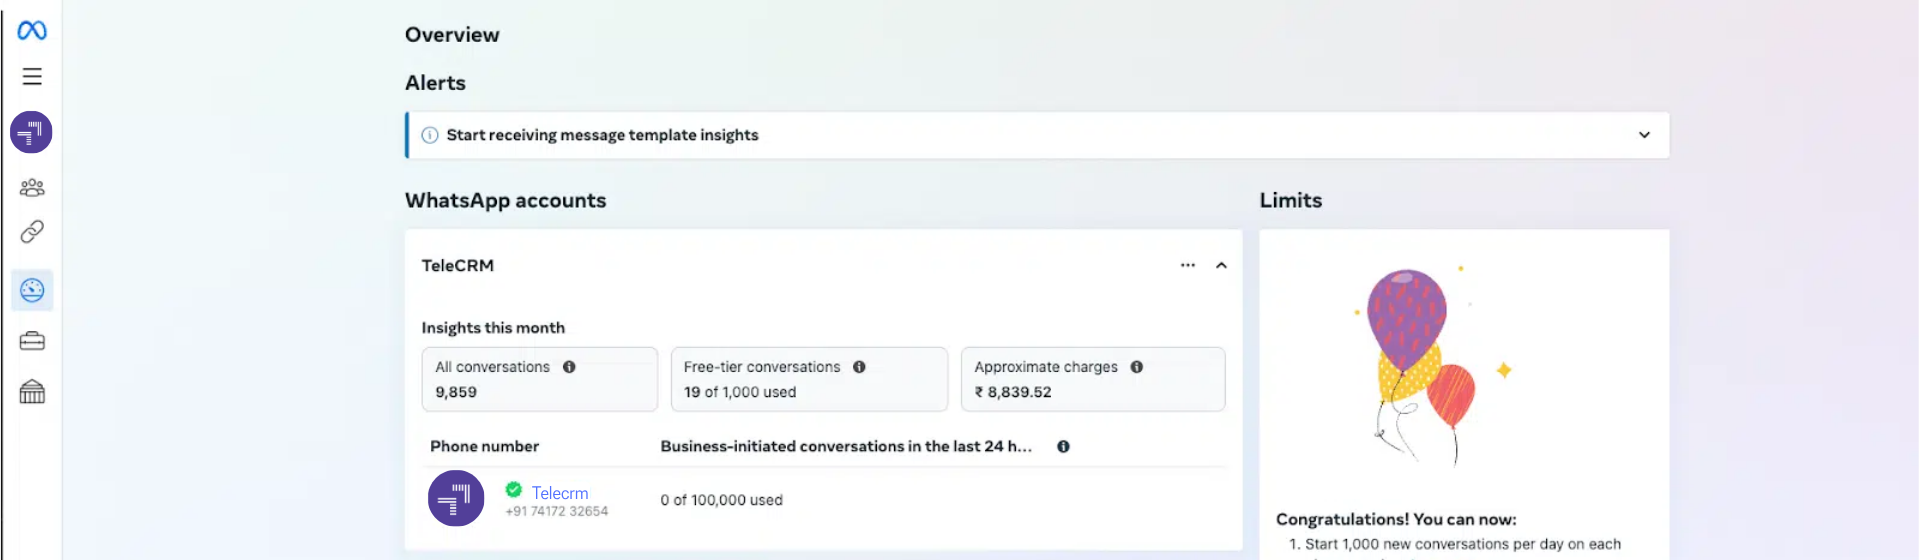Click info icon beside Approximate charges
1920x560 pixels.
pos(1137,367)
